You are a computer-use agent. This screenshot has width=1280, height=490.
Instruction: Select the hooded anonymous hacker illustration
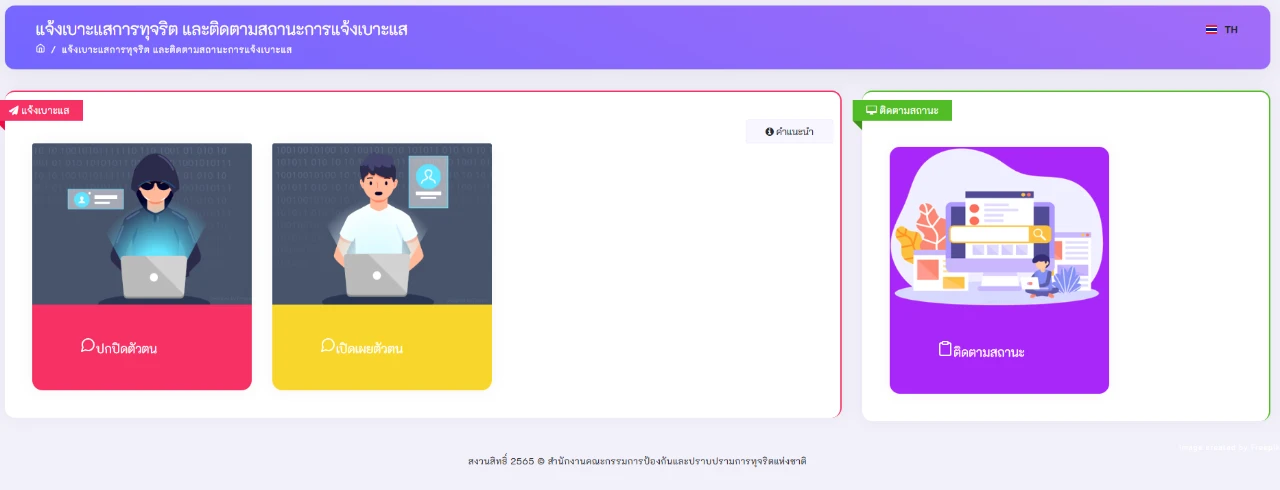142,223
